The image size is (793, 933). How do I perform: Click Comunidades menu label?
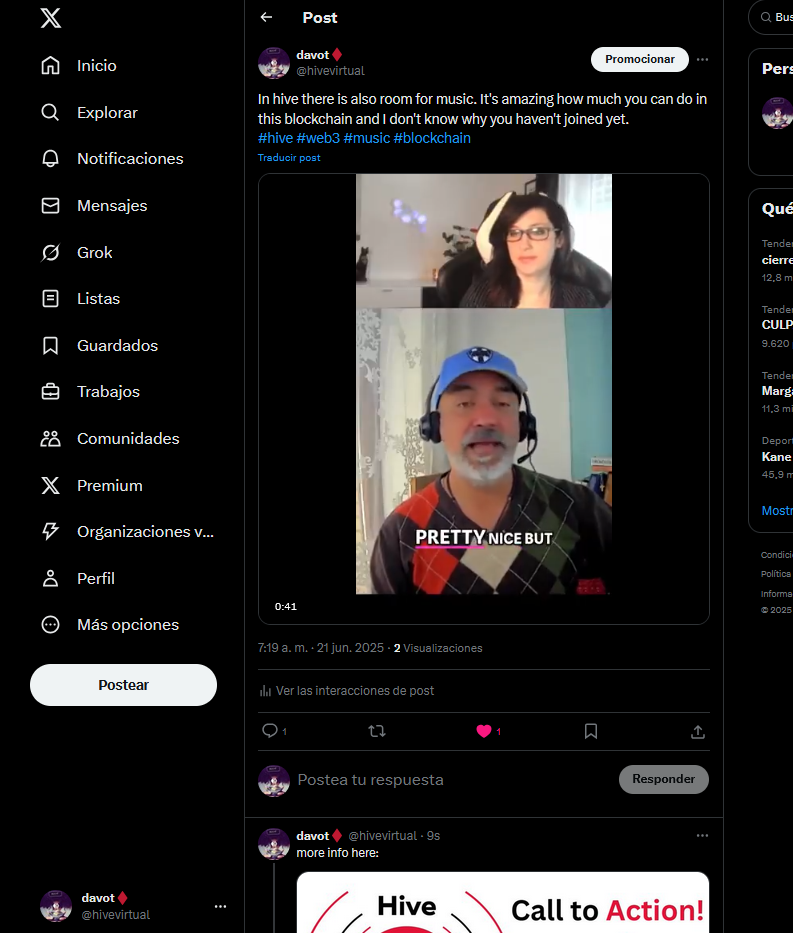click(128, 439)
